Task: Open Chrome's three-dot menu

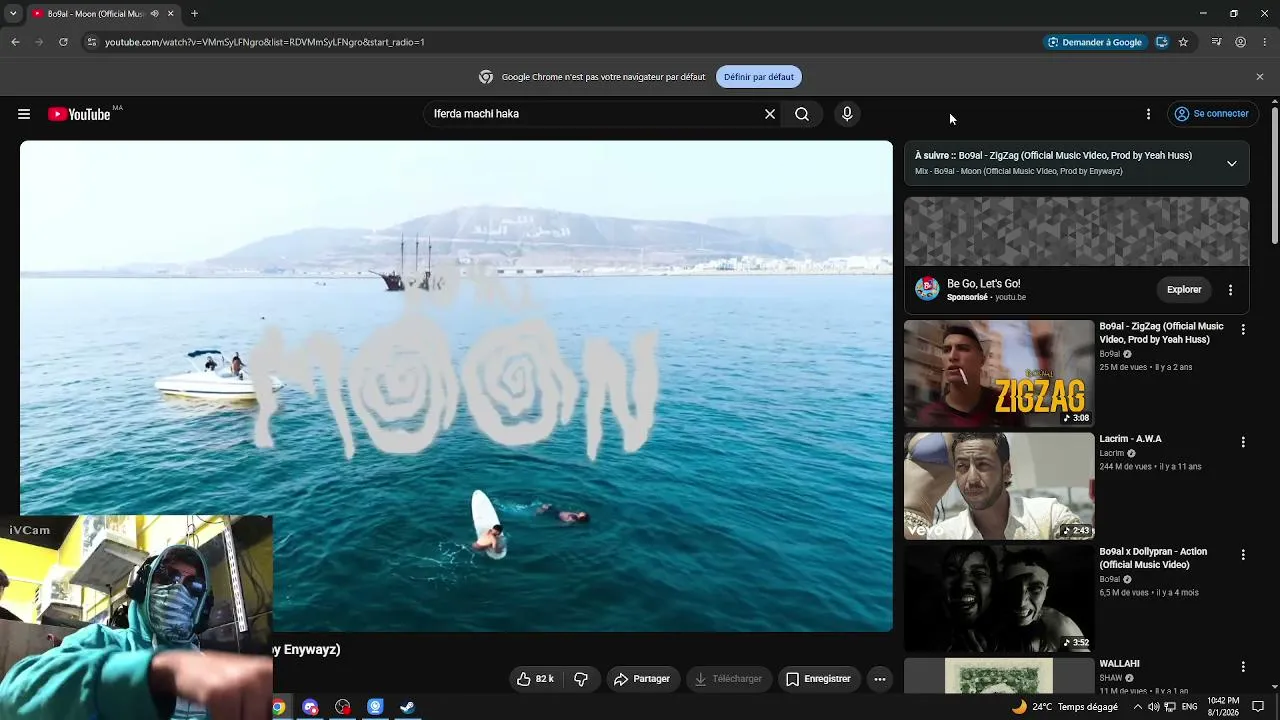Action: (1265, 42)
